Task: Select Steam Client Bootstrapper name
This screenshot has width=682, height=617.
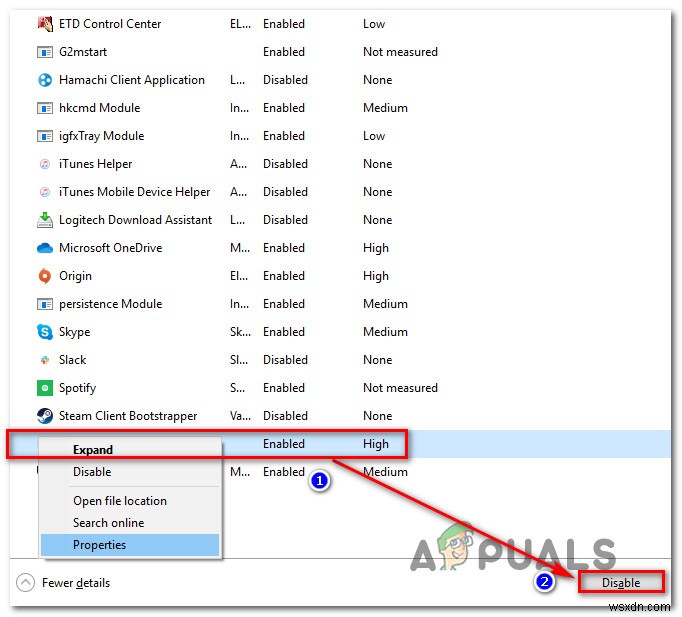Action: [x=128, y=416]
